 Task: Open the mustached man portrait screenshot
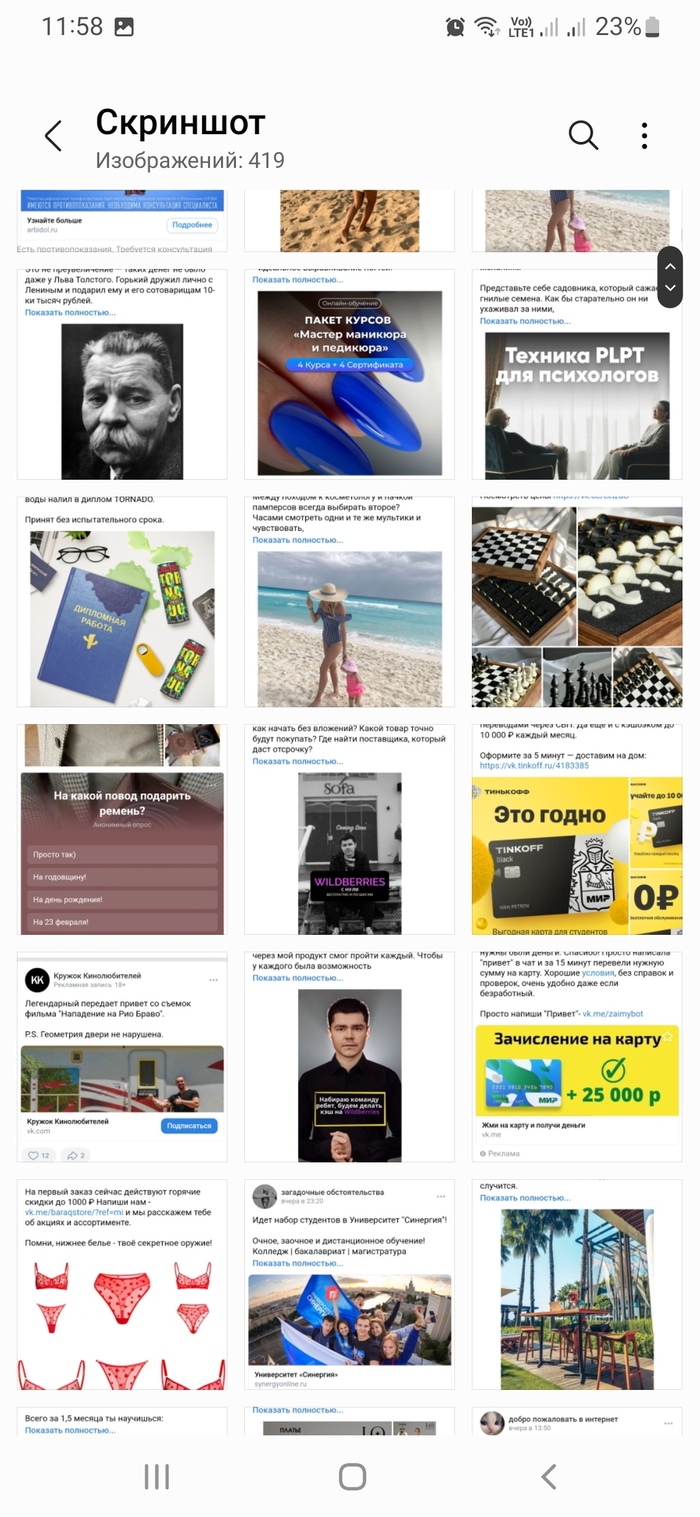pyautogui.click(x=122, y=375)
